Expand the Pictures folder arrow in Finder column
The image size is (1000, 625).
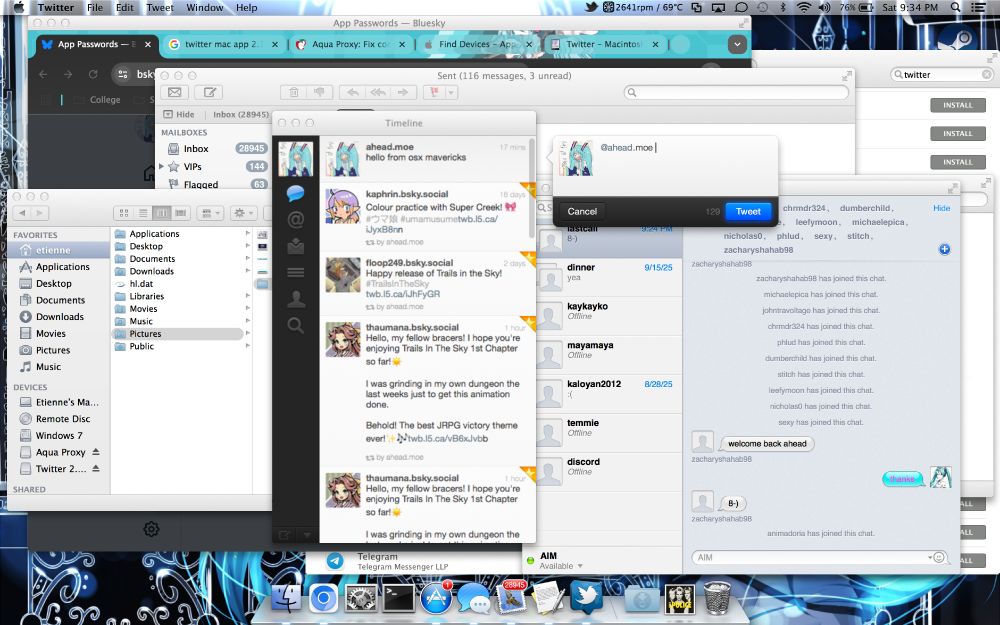[247, 334]
